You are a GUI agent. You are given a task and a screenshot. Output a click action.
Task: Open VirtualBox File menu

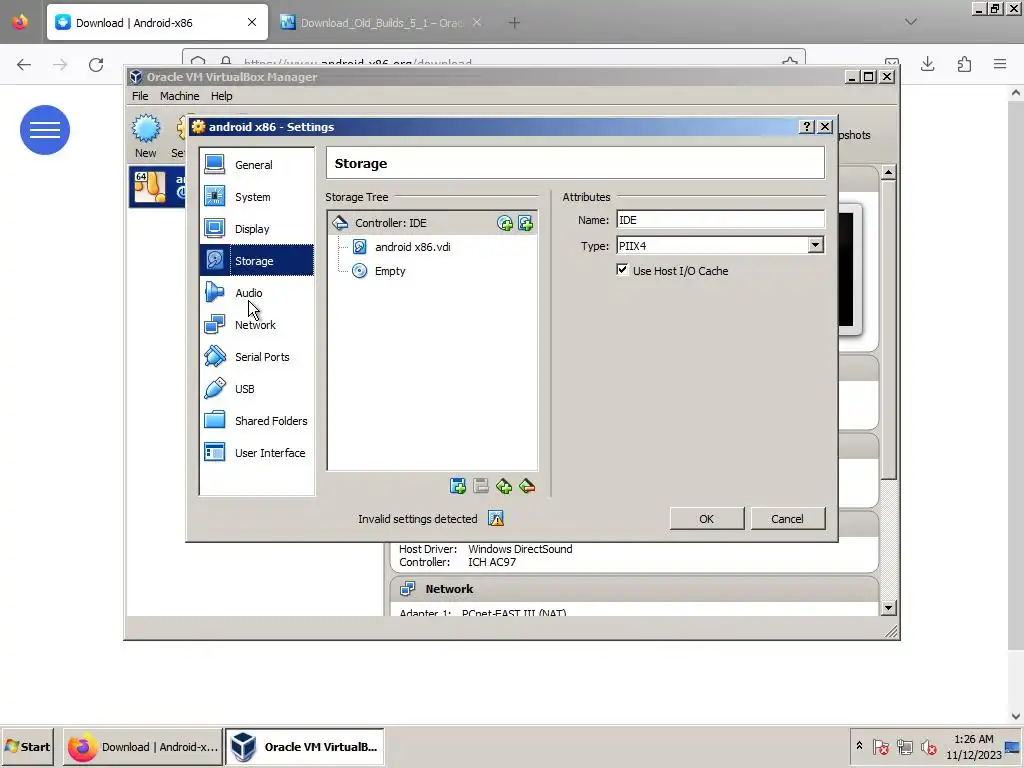tap(140, 96)
